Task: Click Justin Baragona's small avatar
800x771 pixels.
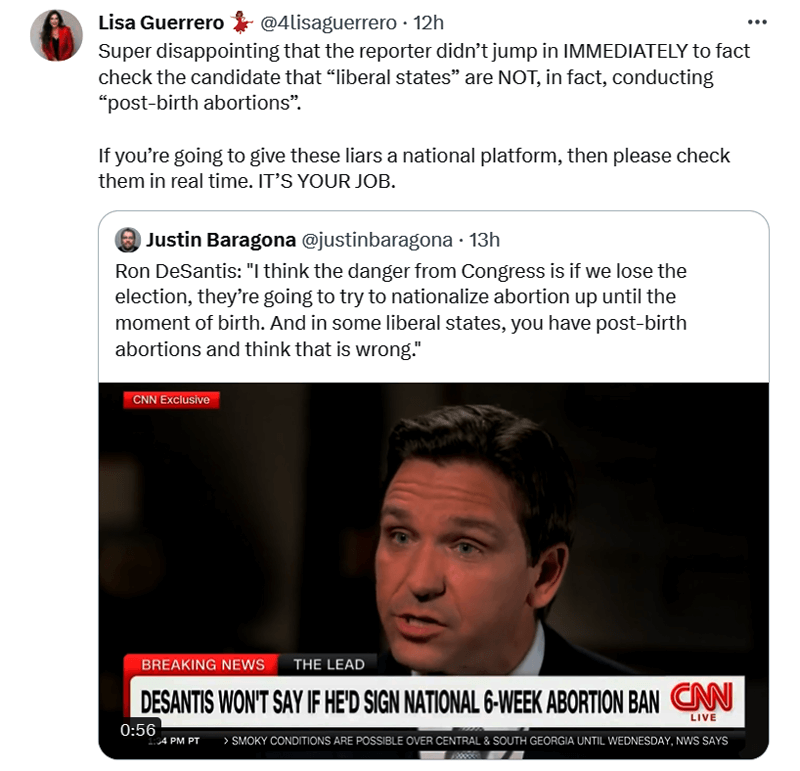Action: [x=128, y=240]
